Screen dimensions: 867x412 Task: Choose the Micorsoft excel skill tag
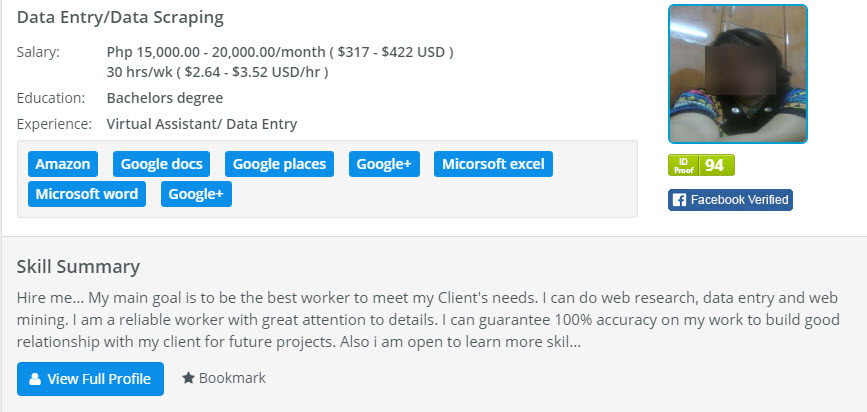[x=493, y=164]
